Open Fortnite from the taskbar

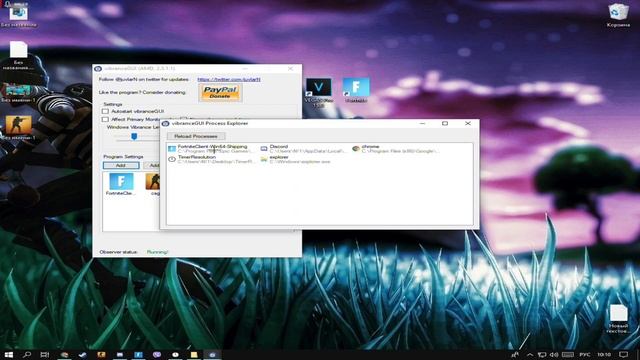click(138, 355)
